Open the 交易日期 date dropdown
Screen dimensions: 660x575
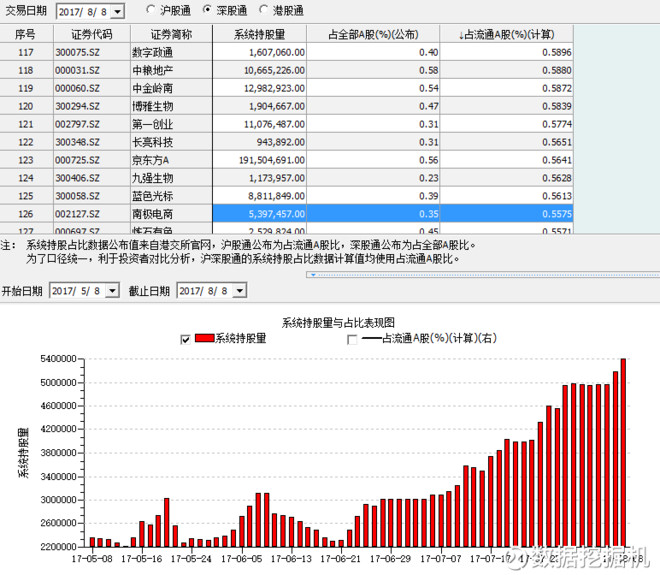(119, 11)
